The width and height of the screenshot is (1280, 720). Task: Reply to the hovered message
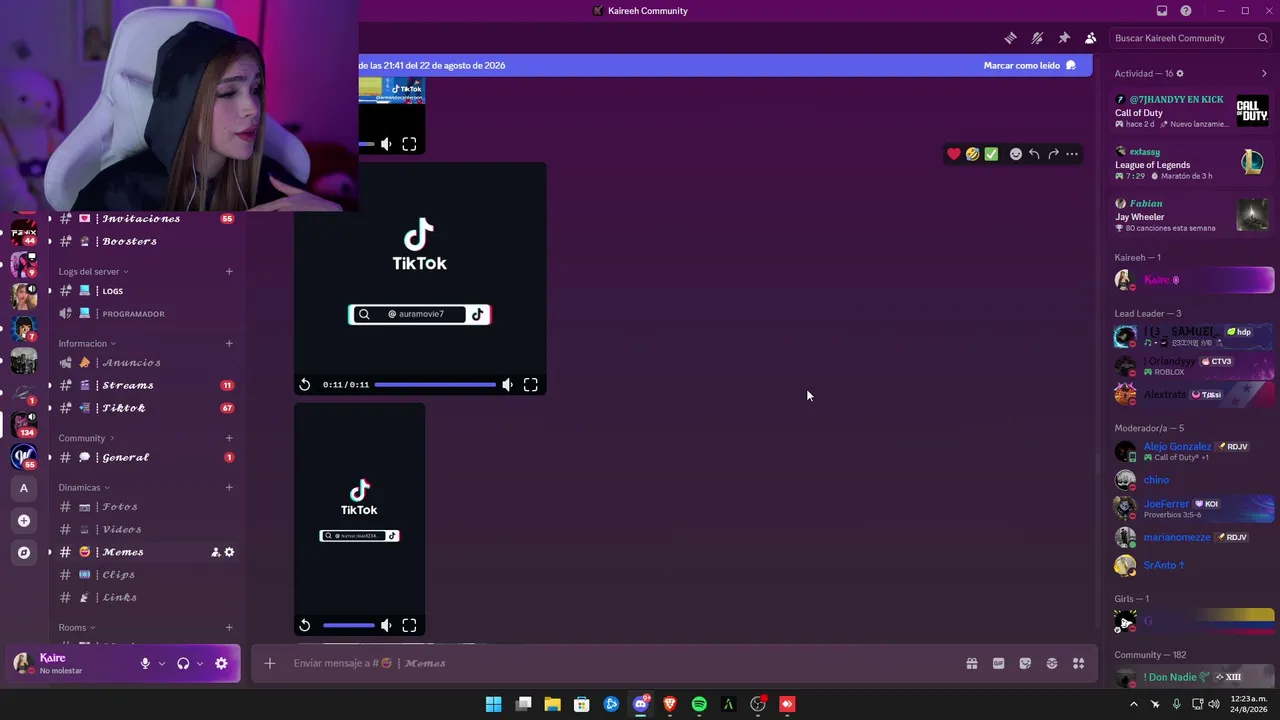[x=1034, y=154]
